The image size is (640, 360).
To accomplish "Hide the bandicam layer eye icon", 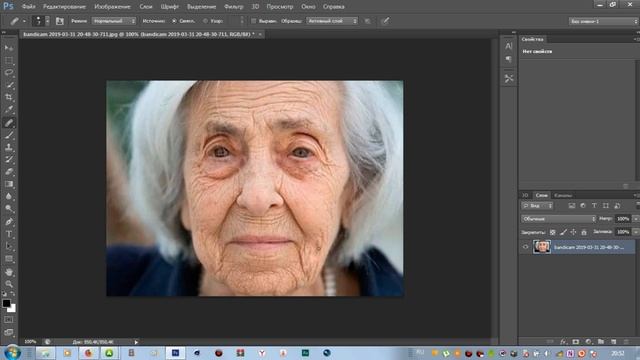I will click(525, 247).
